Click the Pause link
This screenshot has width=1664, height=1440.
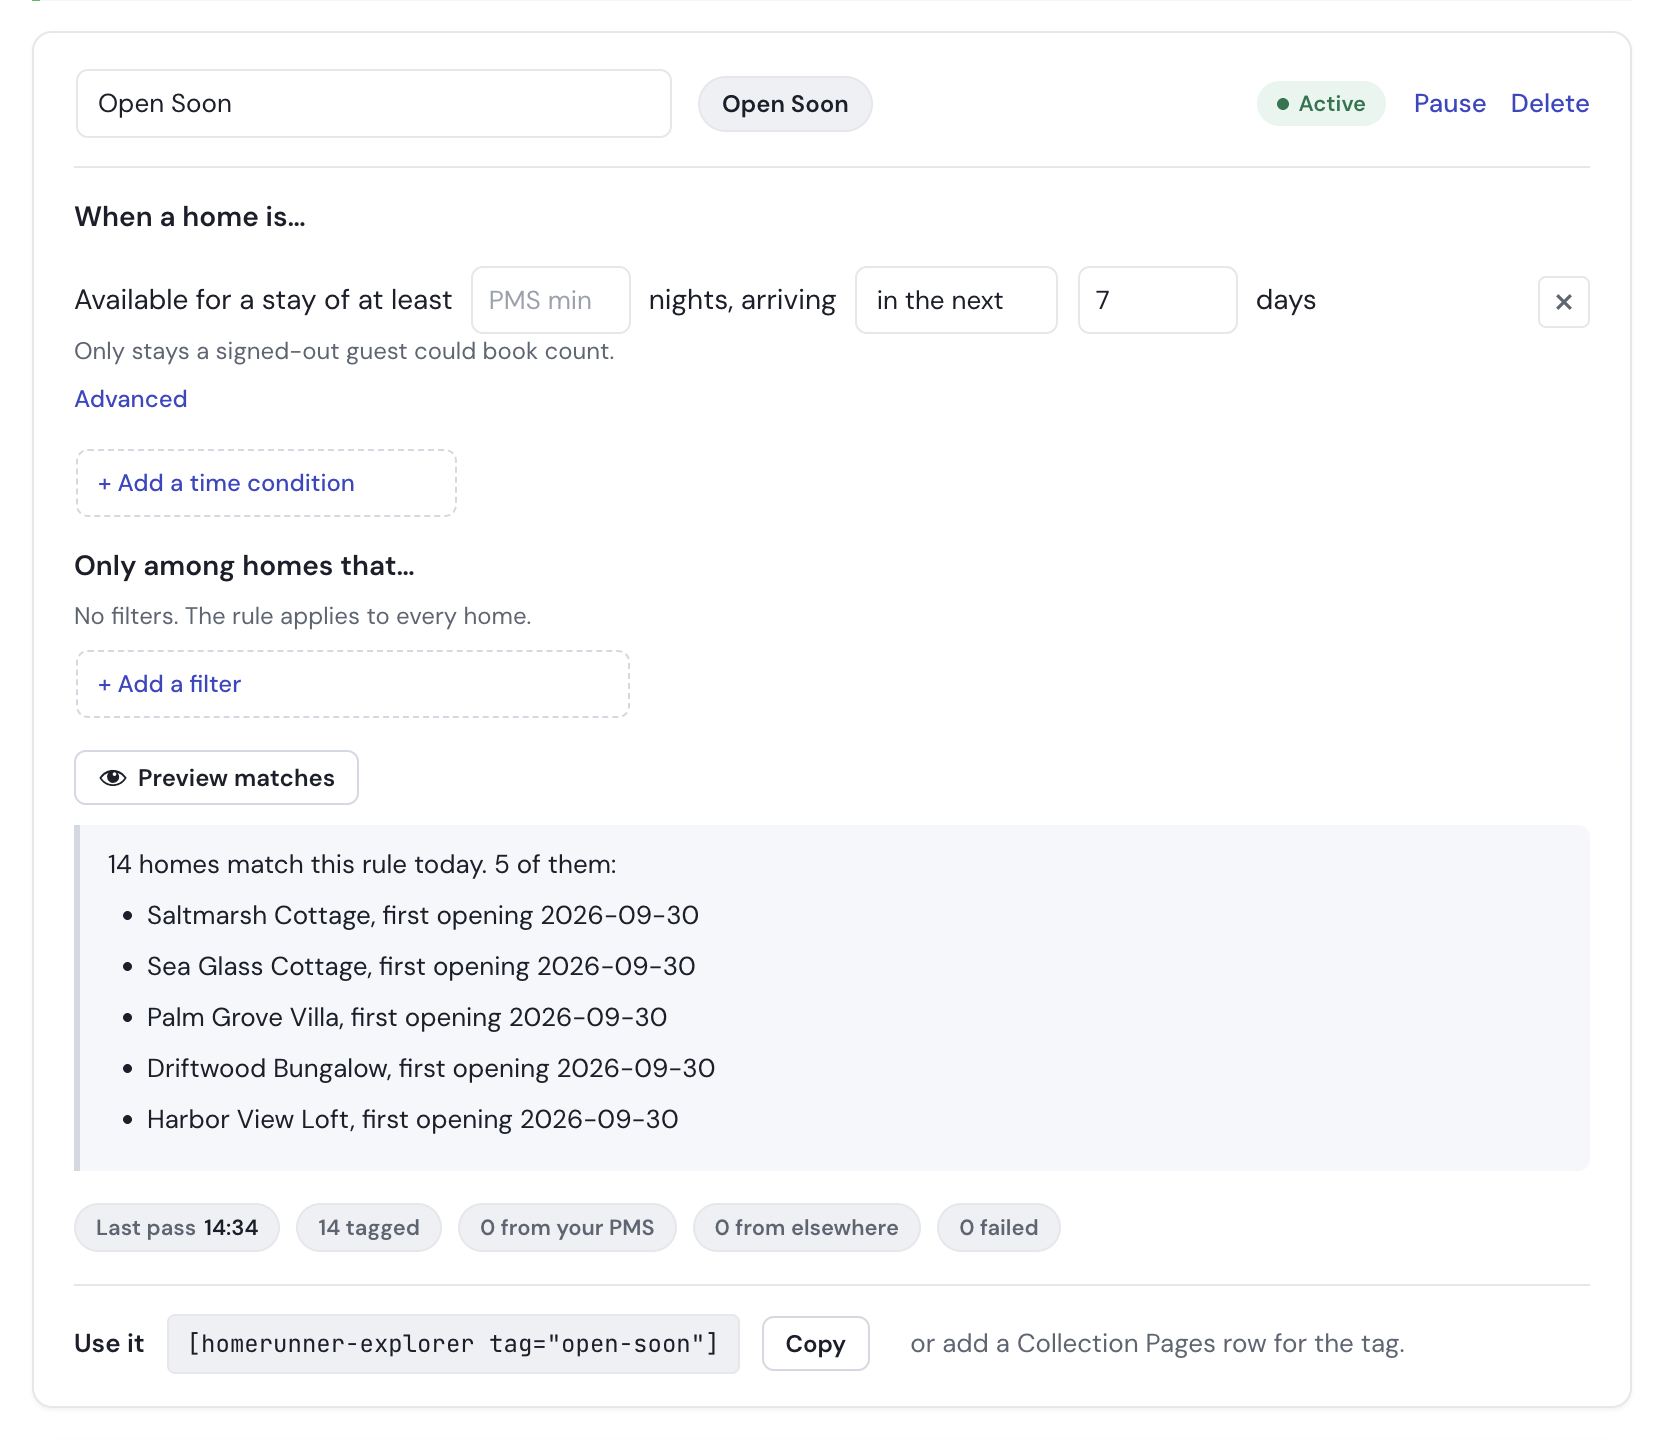coord(1449,103)
